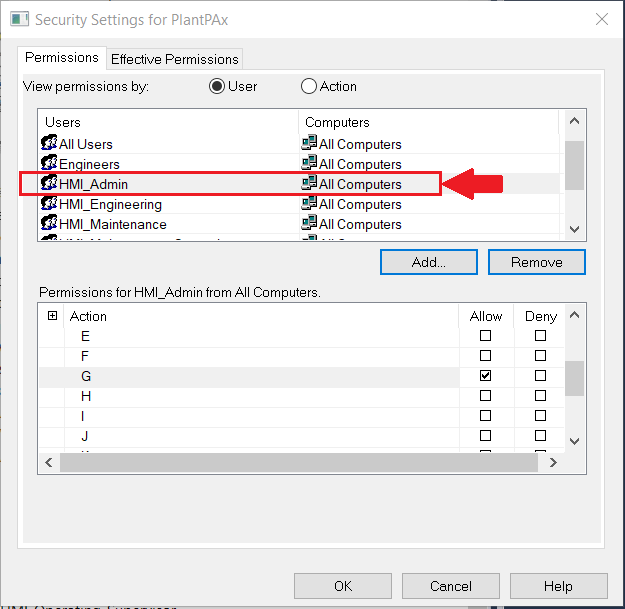Viewport: 625px width, 609px height.
Task: Click the horizontal scrollbar thumb in actions list
Action: point(299,462)
